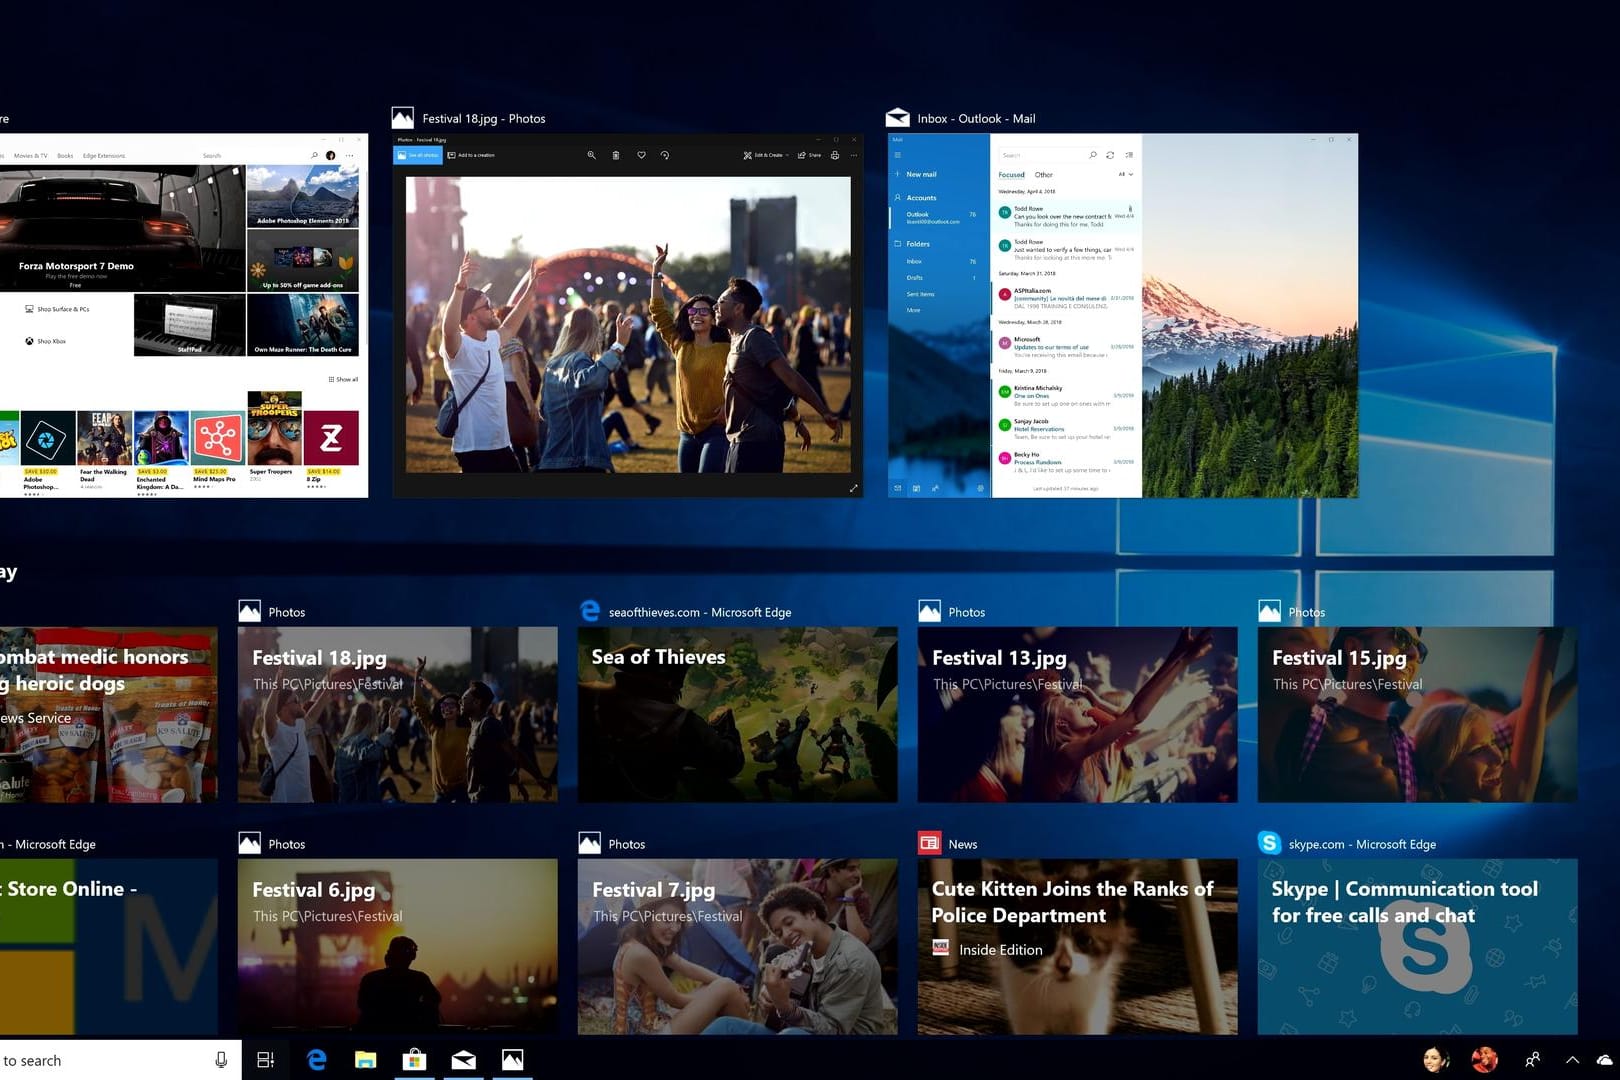Viewport: 1620px width, 1080px height.
Task: Click Share in the Photos toolbar
Action: [x=809, y=155]
